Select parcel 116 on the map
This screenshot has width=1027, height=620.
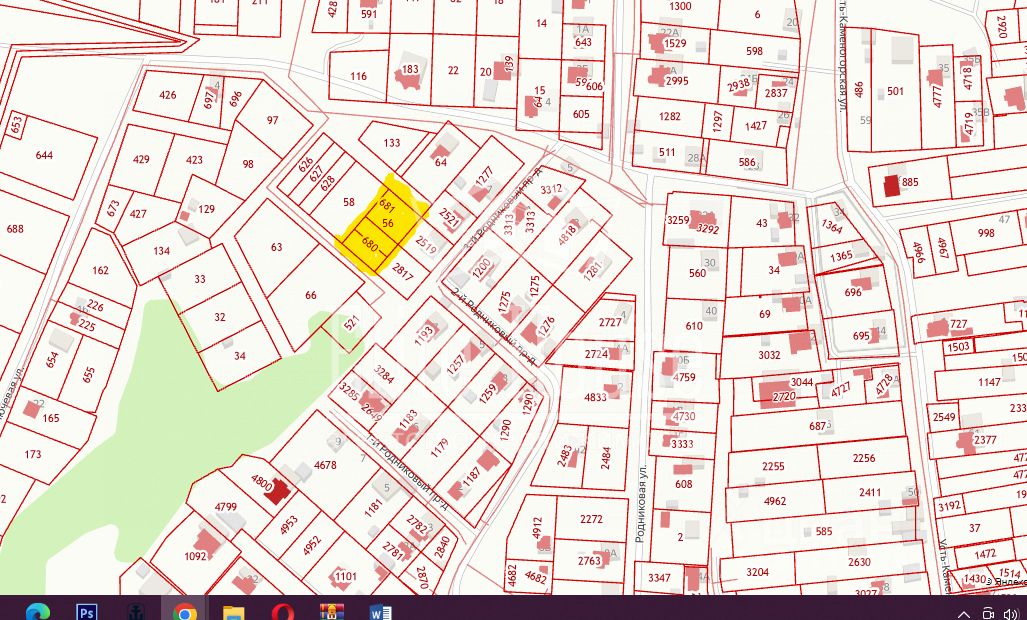(358, 76)
